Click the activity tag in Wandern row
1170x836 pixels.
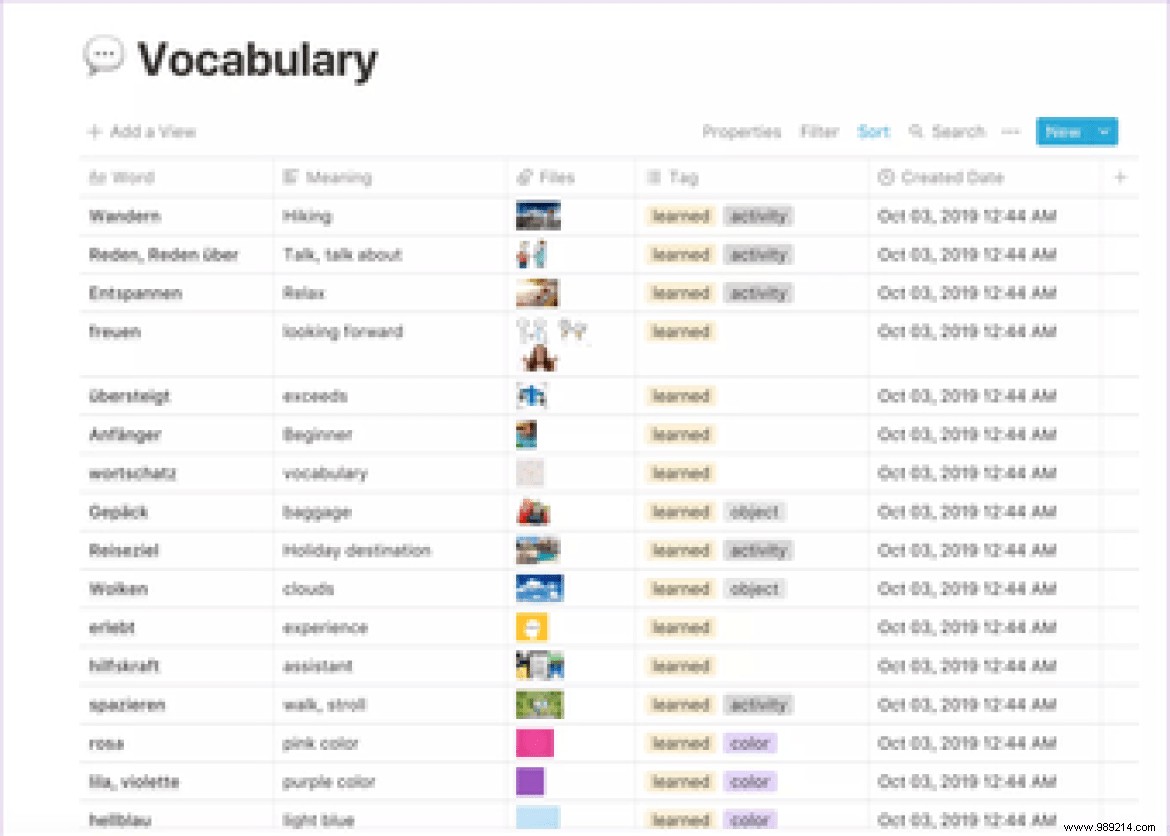pos(758,216)
